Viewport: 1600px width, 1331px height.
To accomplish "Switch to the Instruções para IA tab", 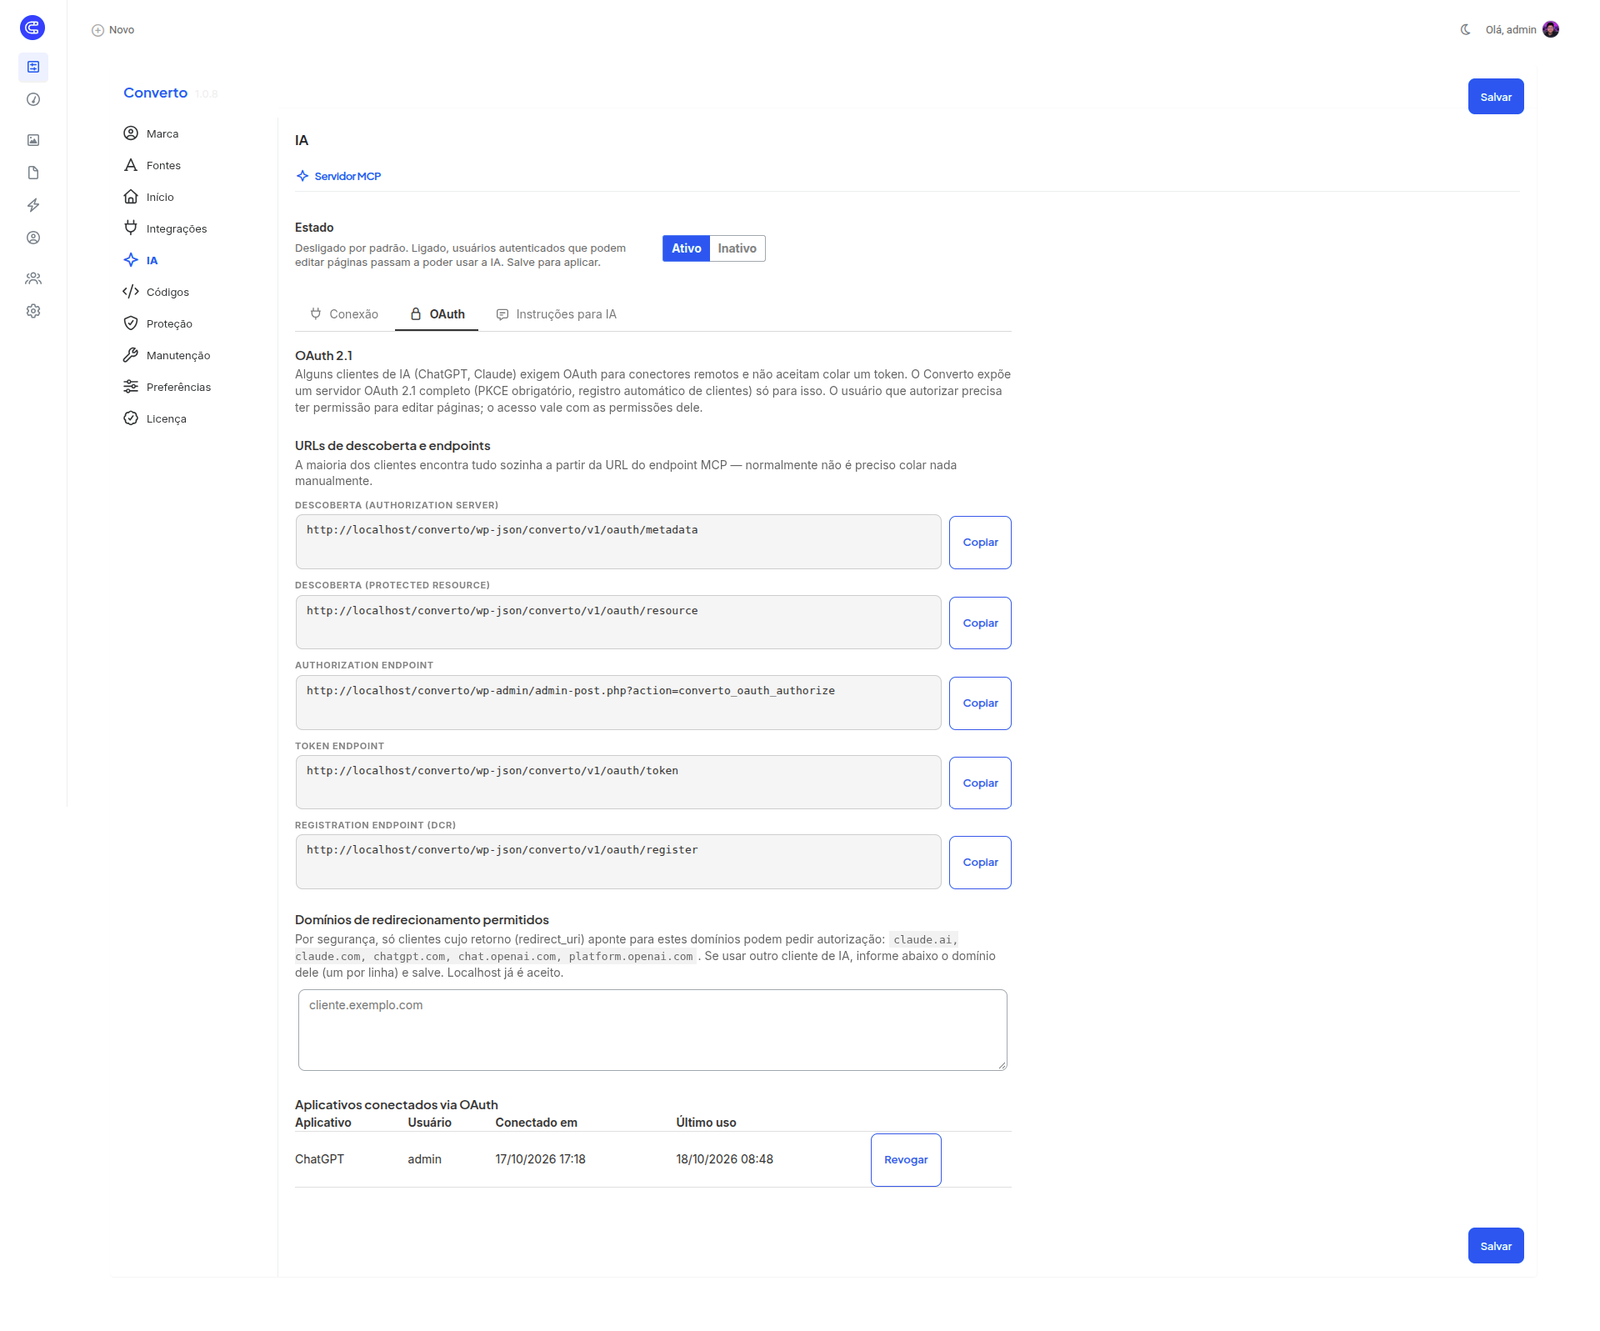I will coord(557,315).
